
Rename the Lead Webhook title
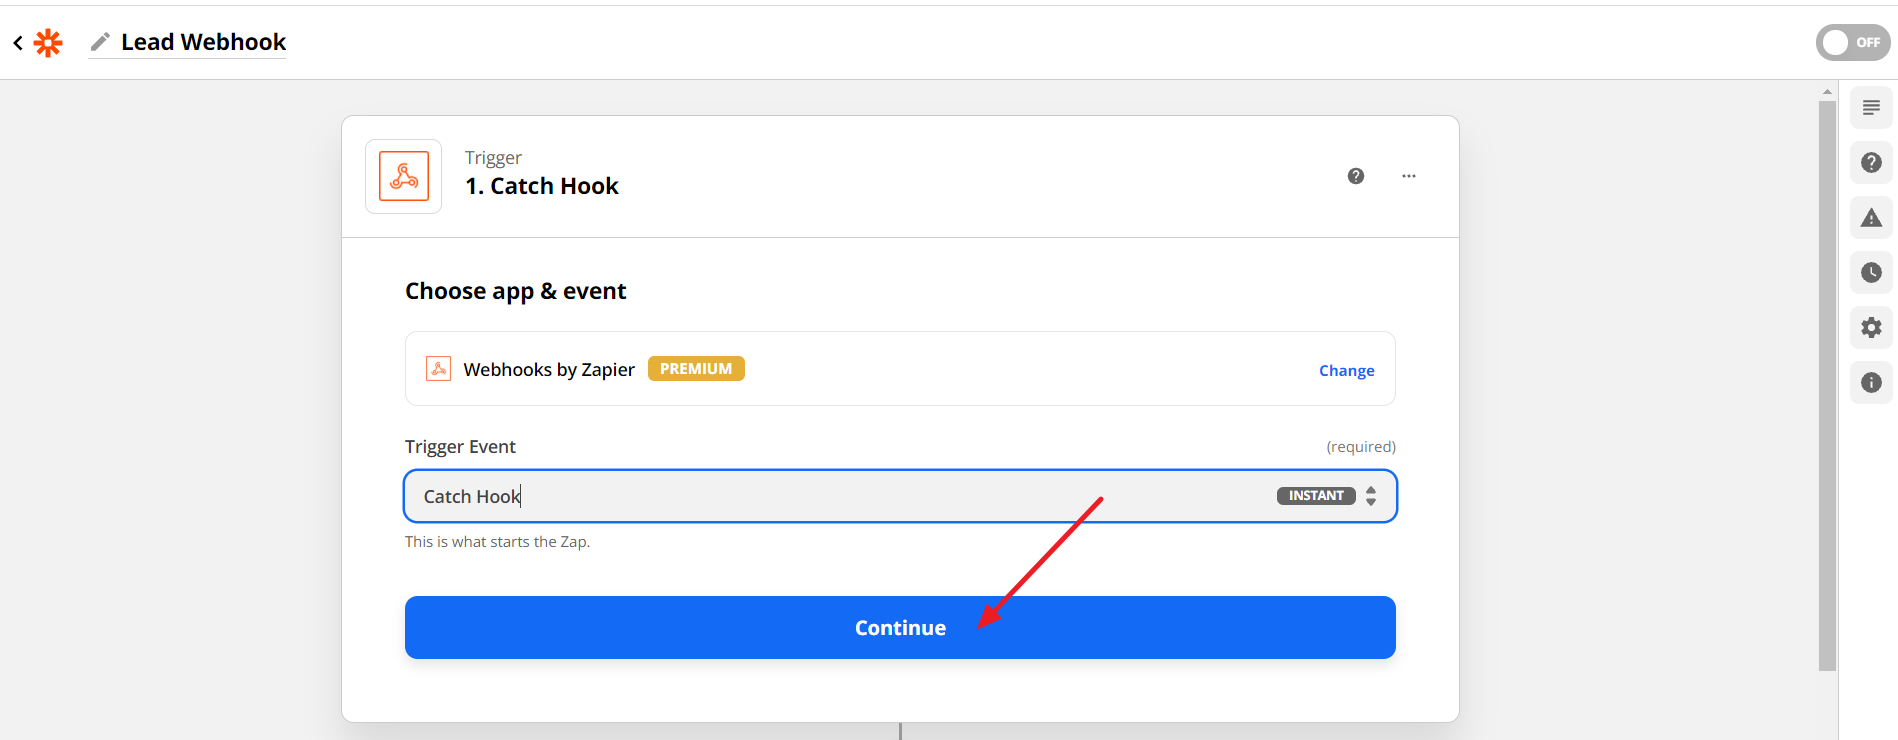click(x=204, y=42)
